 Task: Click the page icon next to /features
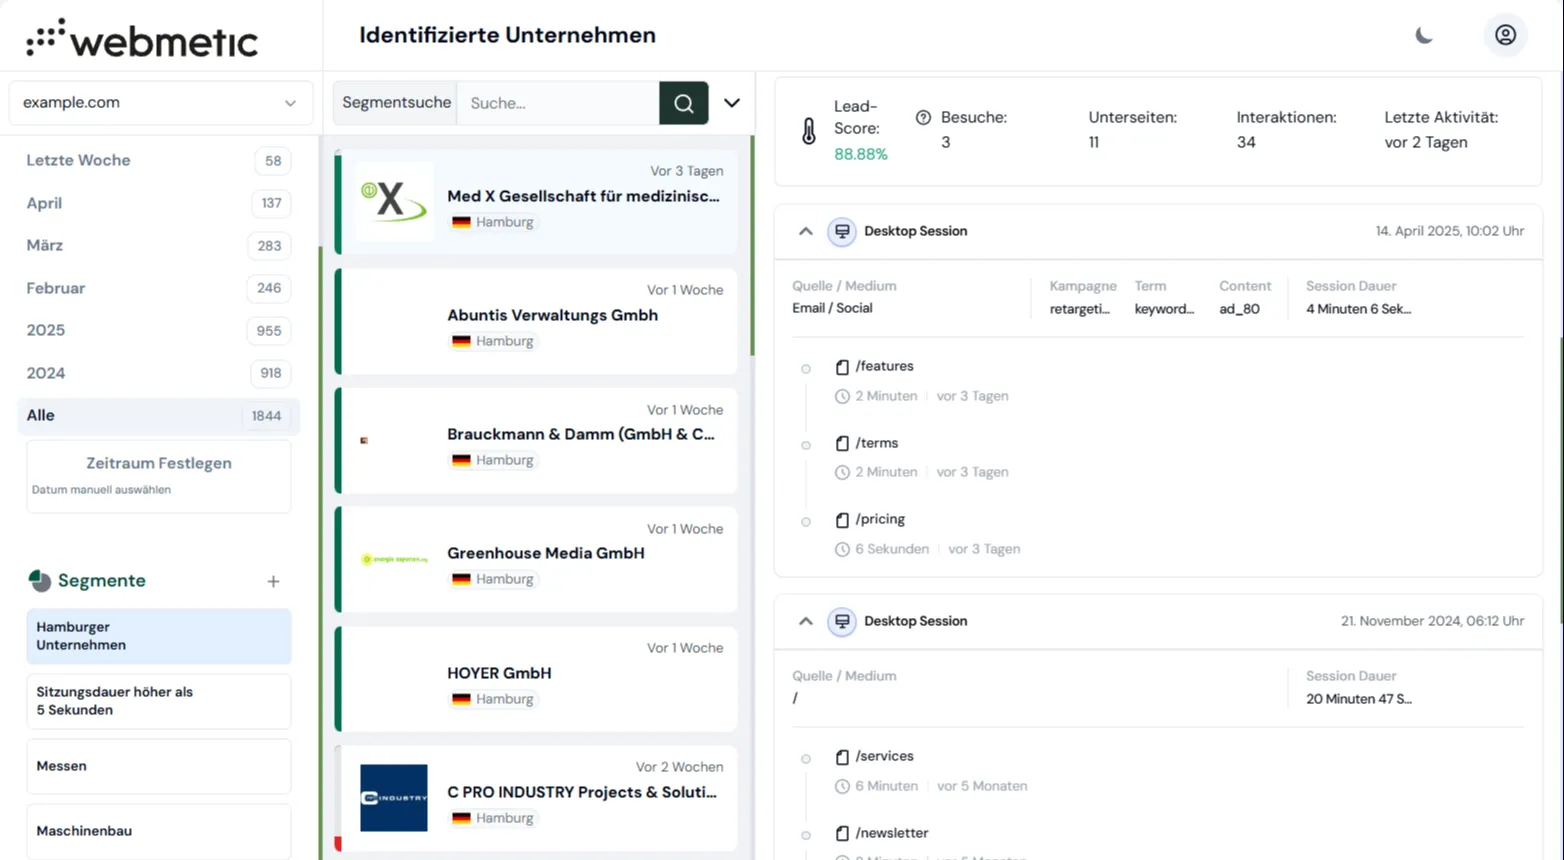[x=841, y=365]
